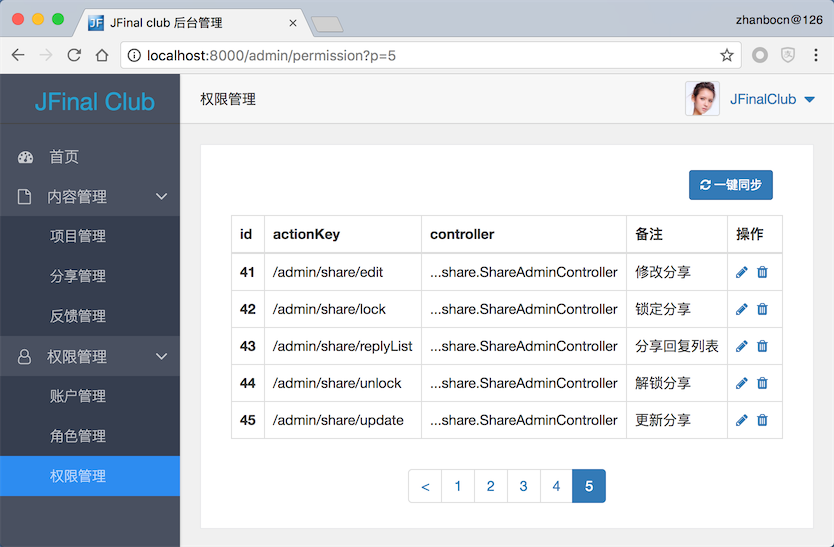834x547 pixels.
Task: Edit the /admin/share/replyList permission
Action: pyautogui.click(x=741, y=346)
